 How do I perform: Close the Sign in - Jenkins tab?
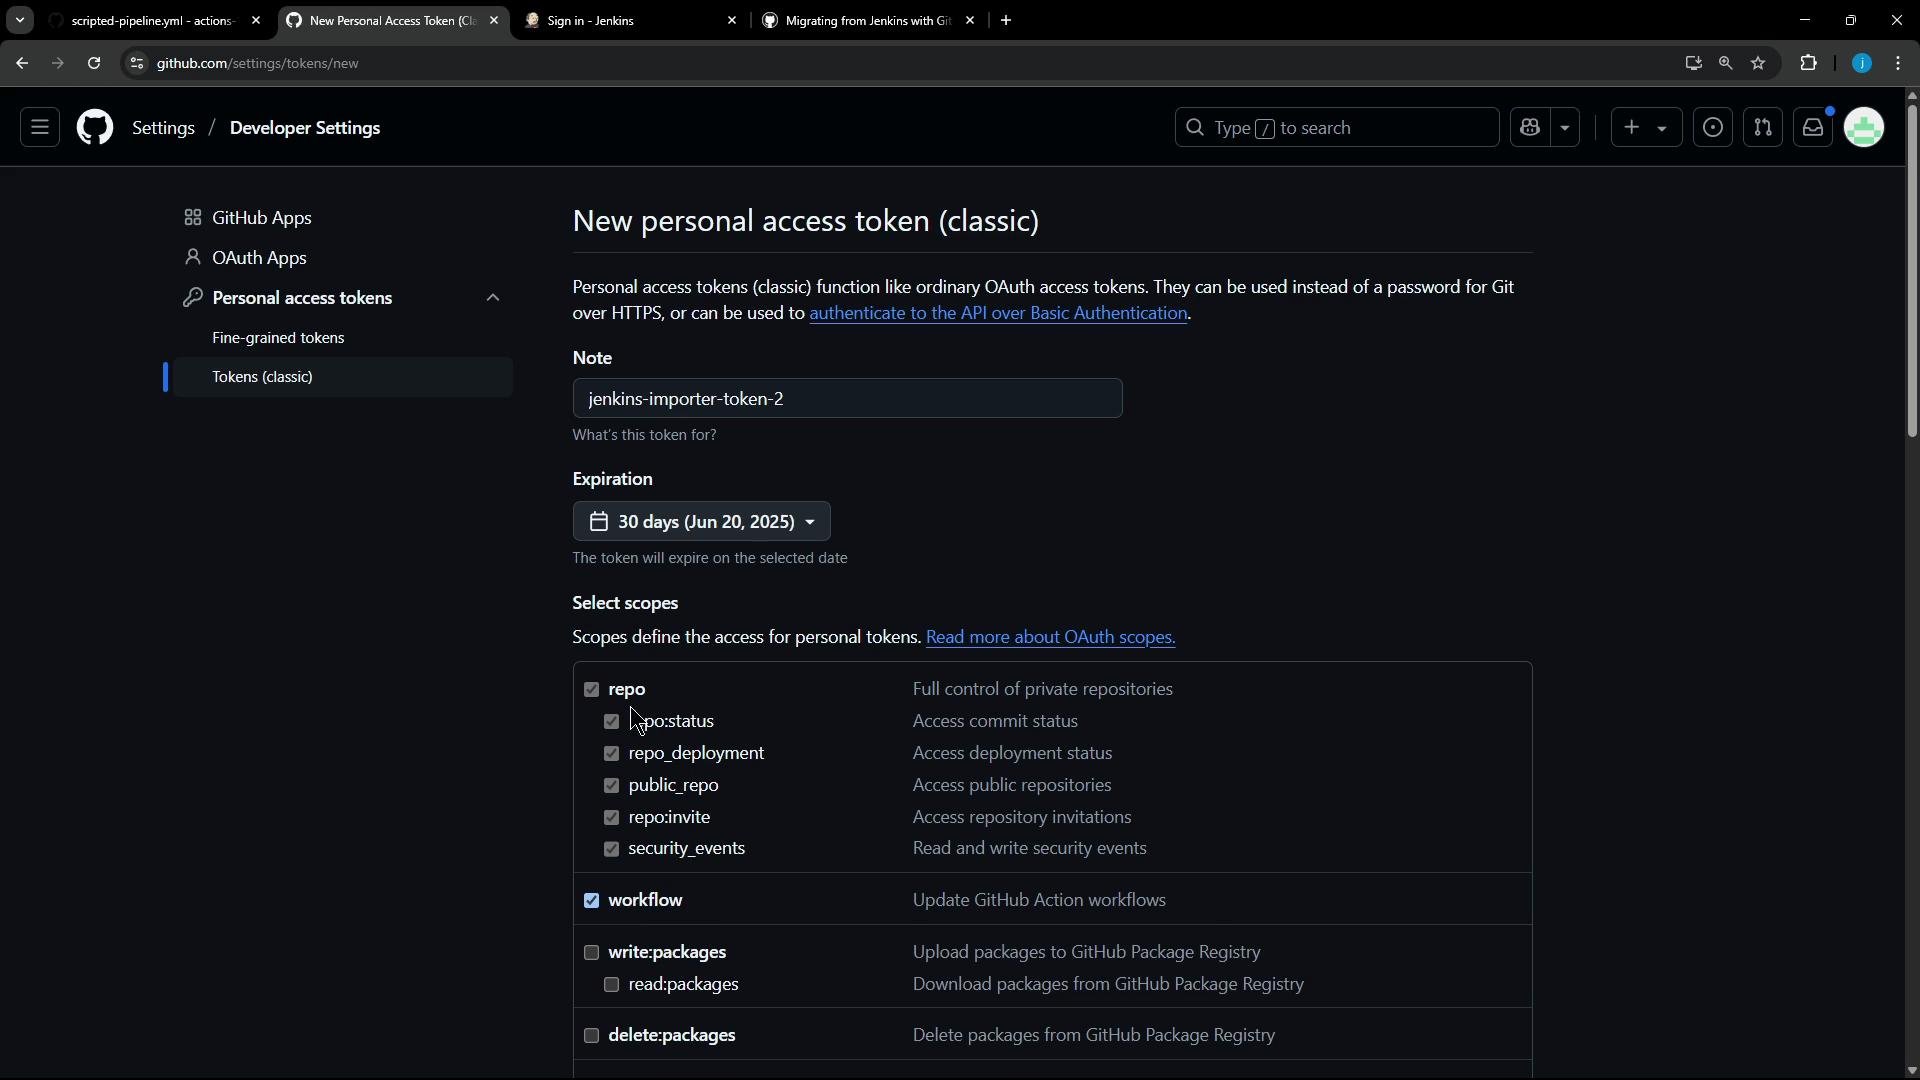732,20
